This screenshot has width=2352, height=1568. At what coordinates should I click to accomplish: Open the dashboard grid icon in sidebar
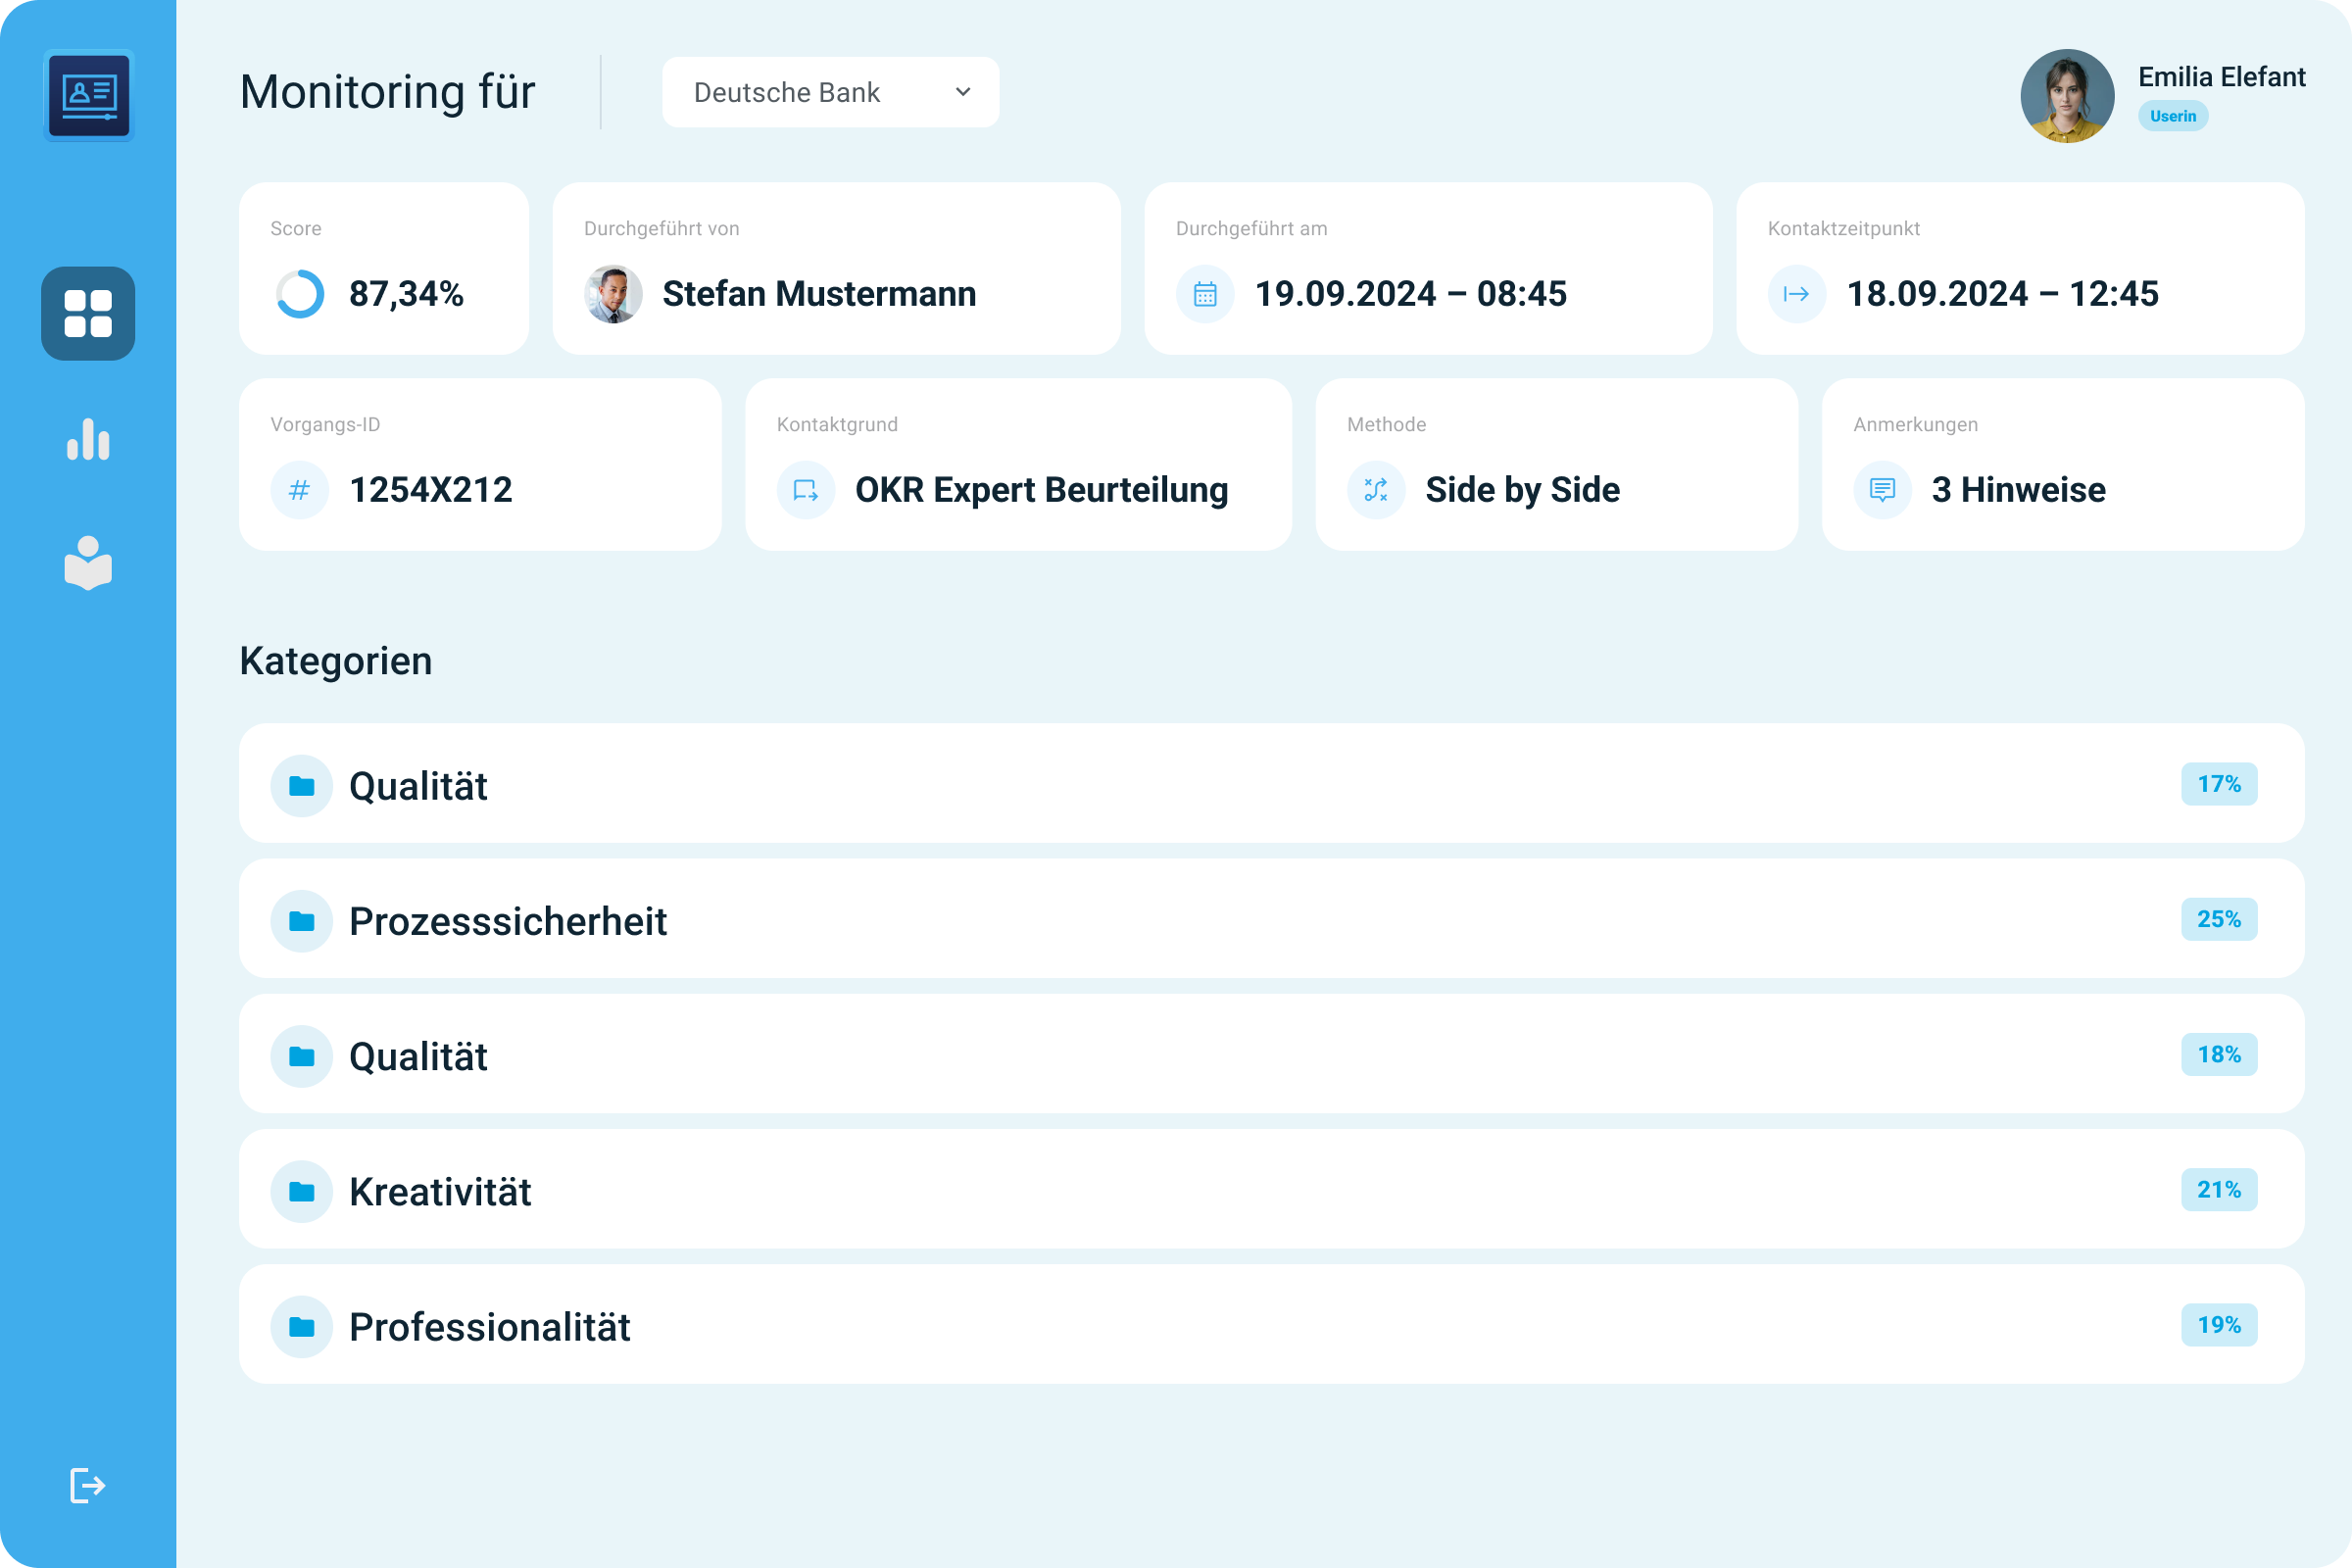[x=88, y=313]
